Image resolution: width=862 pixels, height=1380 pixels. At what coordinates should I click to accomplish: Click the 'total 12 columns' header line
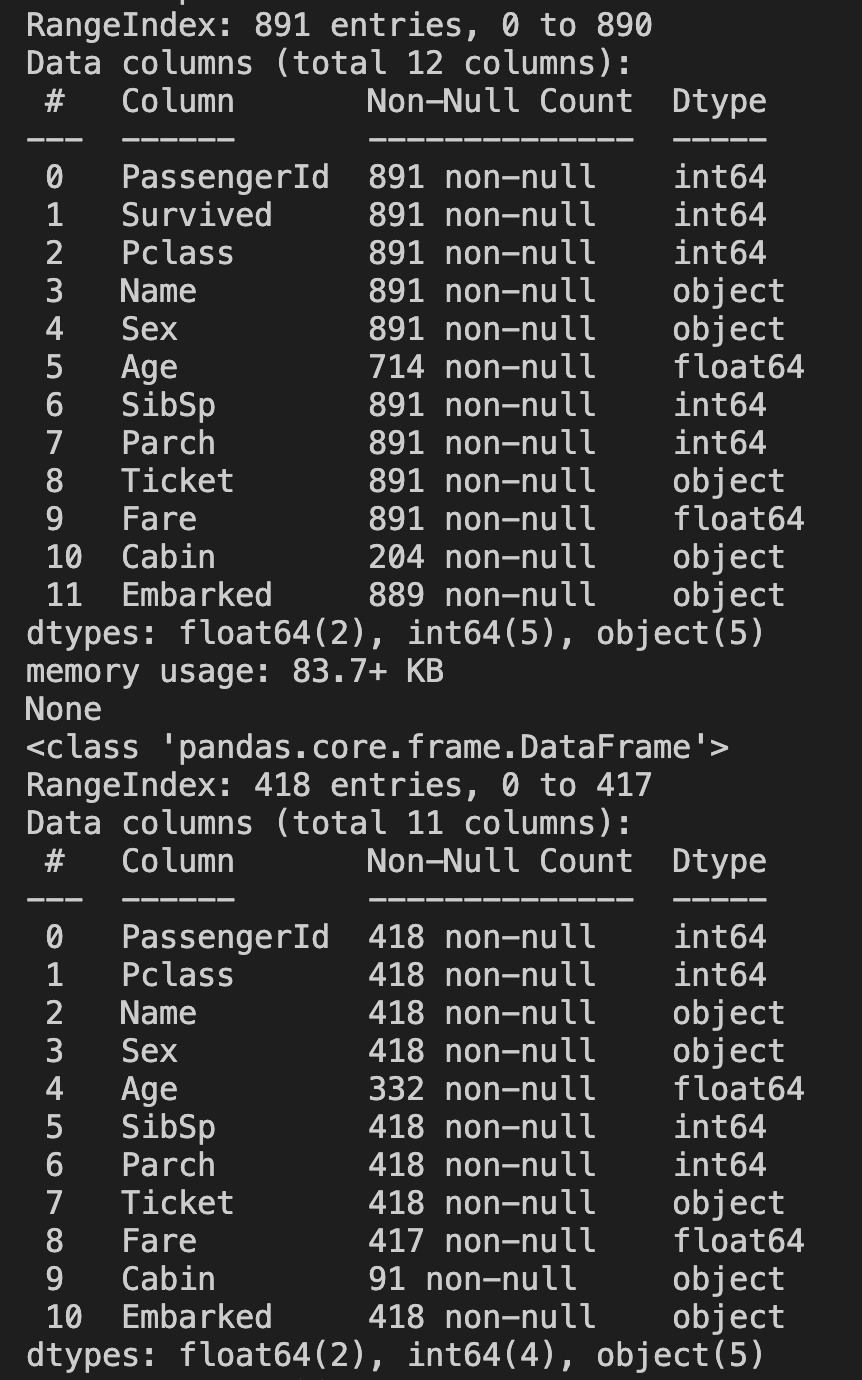(329, 63)
